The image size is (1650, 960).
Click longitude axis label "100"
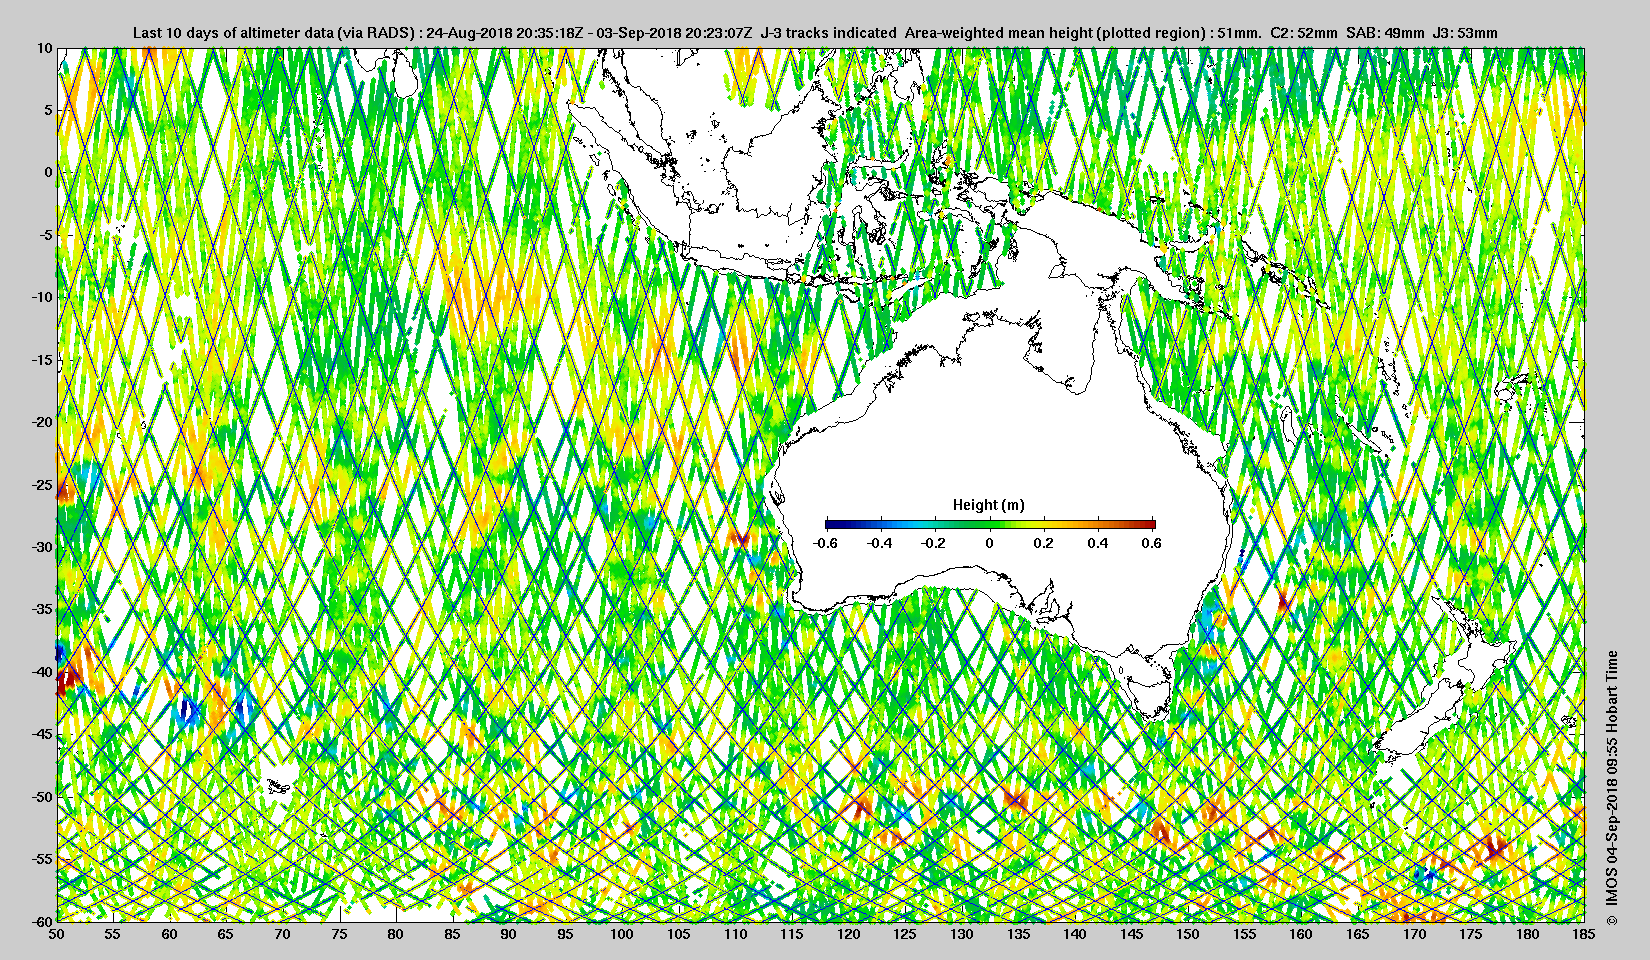point(622,934)
